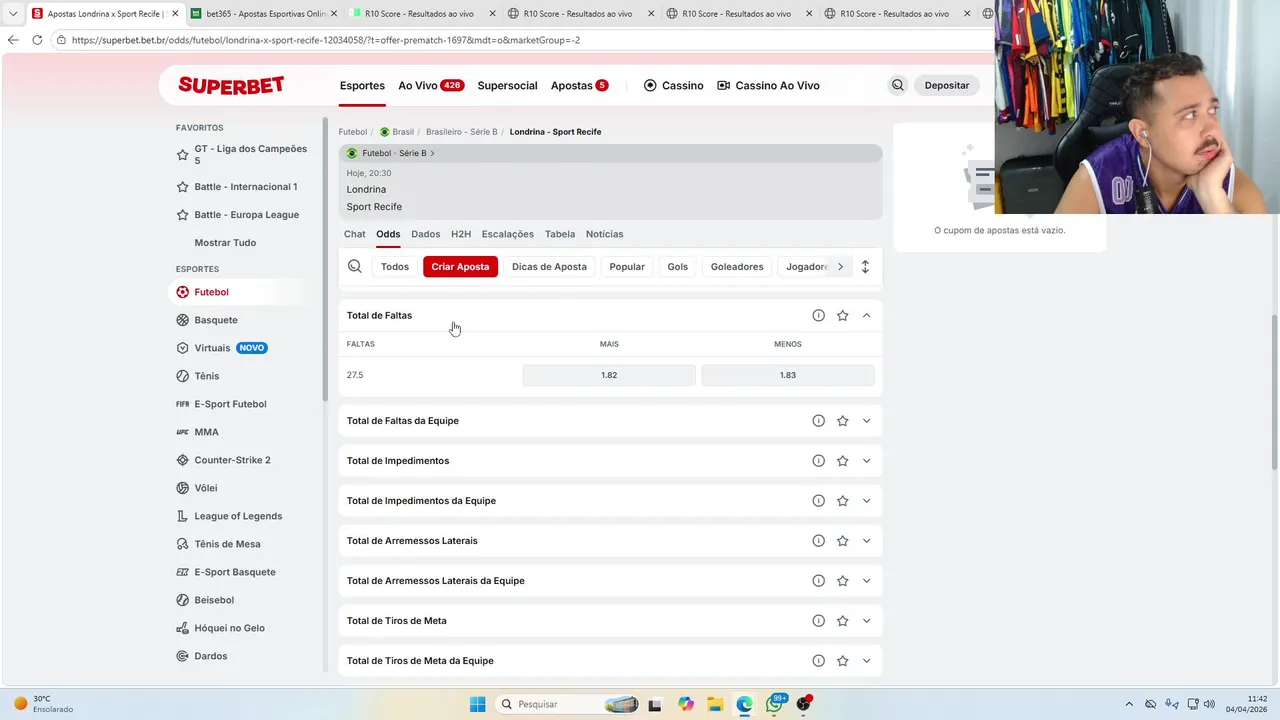Select the Basquete icon in sidebar

pyautogui.click(x=182, y=320)
